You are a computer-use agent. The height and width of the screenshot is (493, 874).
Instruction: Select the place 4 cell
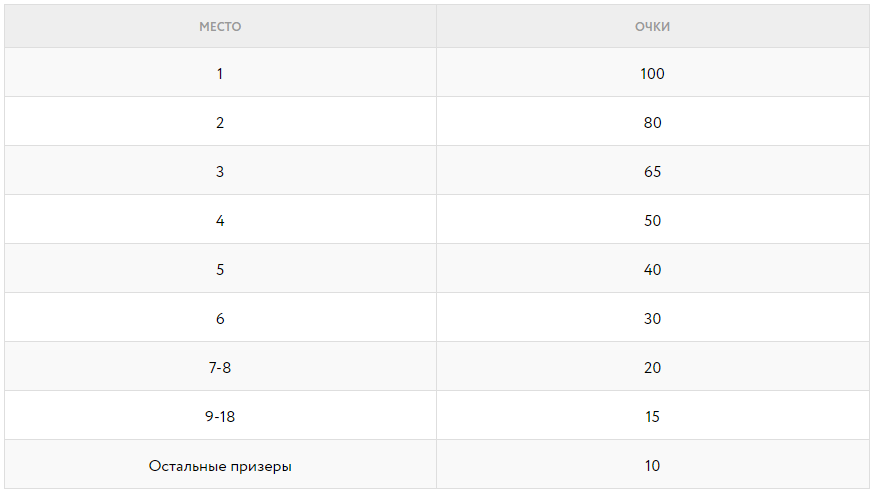[220, 221]
